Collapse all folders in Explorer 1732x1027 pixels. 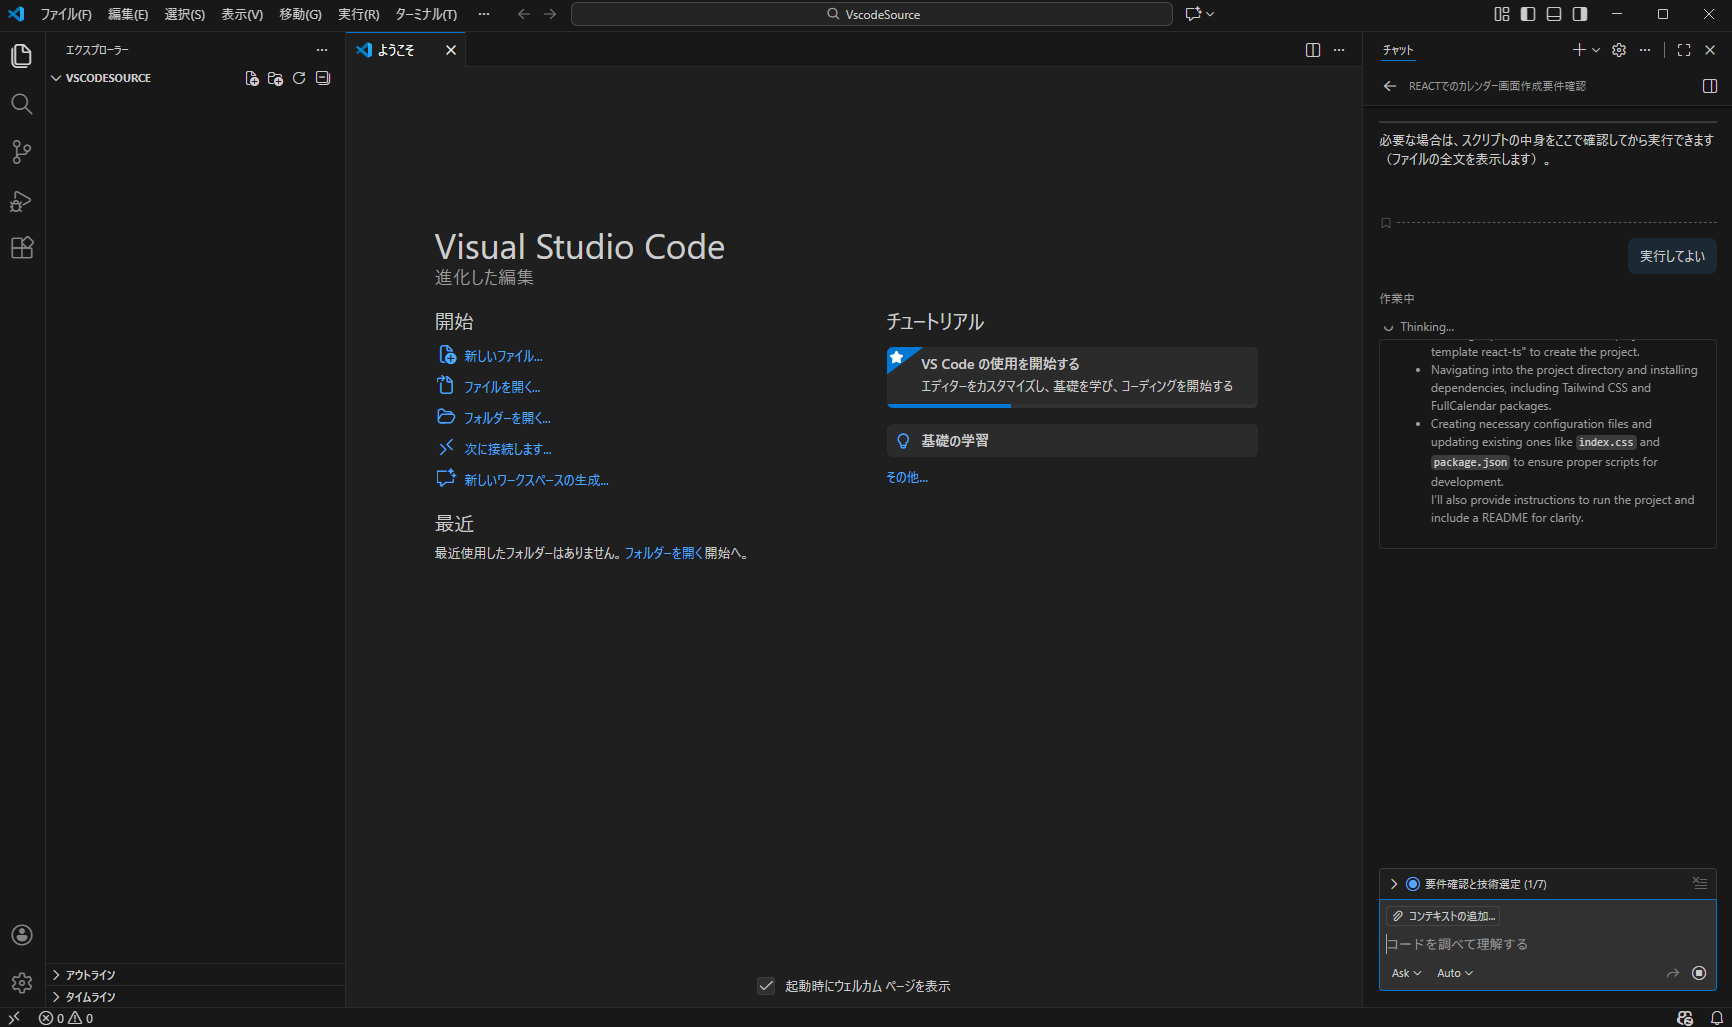323,78
